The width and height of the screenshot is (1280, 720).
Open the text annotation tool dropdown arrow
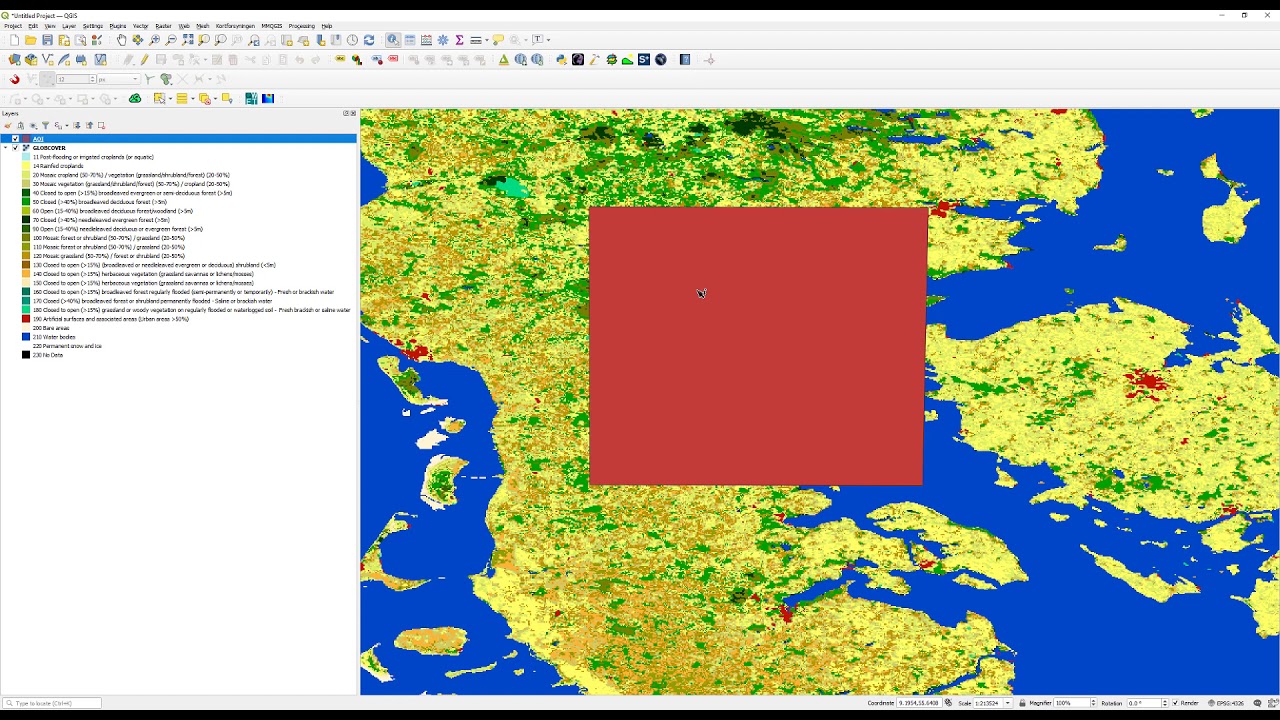point(548,40)
